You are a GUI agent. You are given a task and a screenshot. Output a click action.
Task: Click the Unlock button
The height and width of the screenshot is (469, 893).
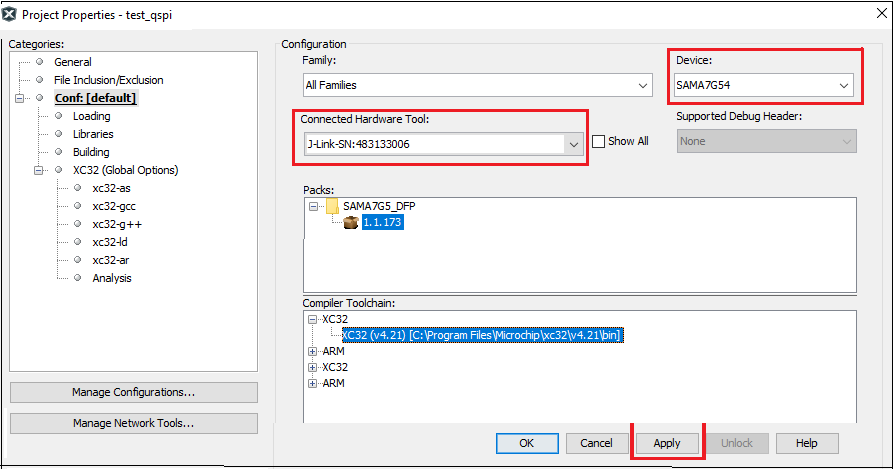(x=737, y=443)
